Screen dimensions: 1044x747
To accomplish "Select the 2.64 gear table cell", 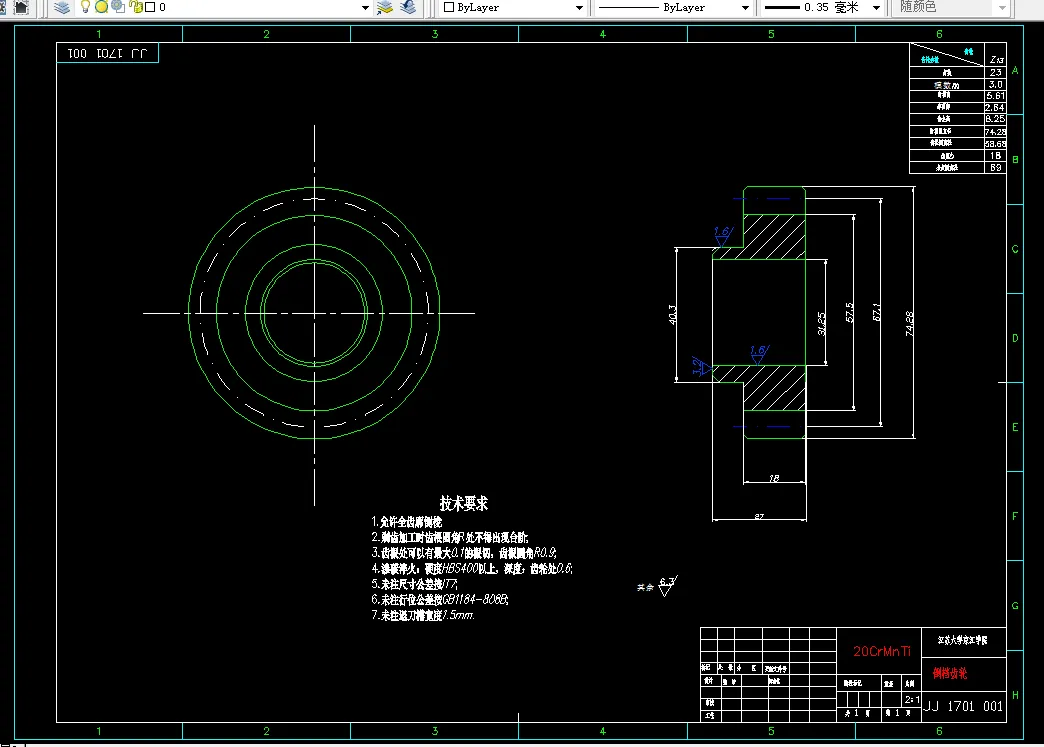I will [x=995, y=107].
